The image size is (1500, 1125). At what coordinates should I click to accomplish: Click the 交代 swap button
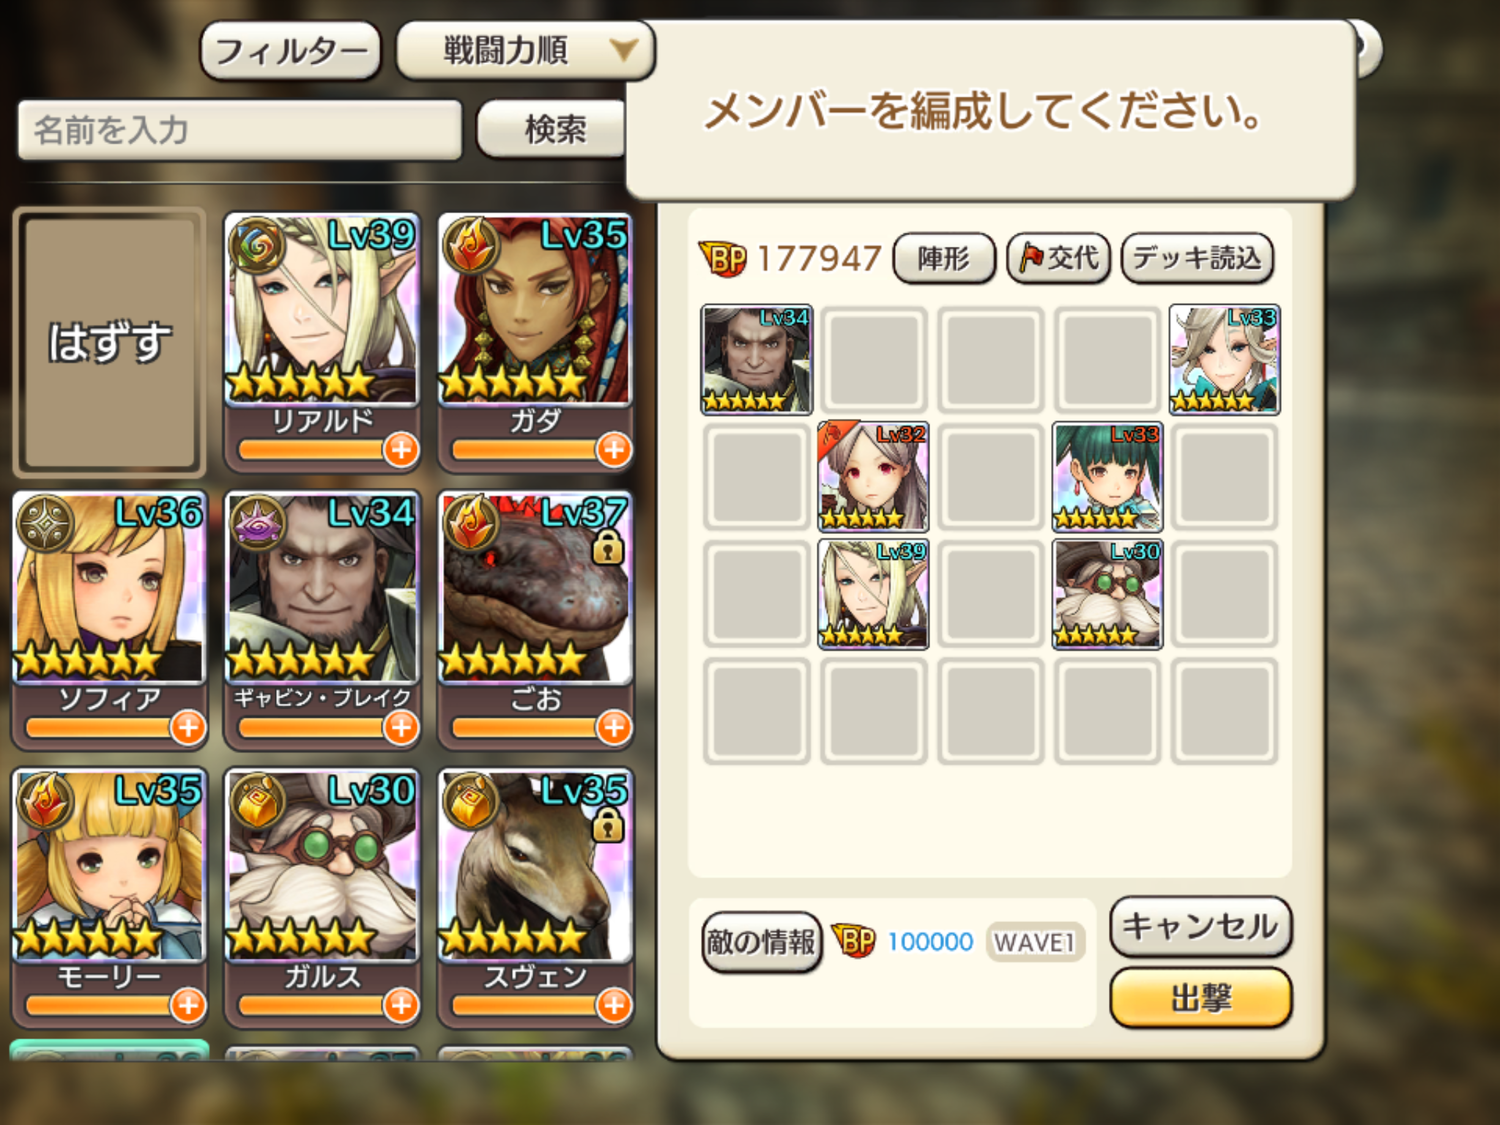[x=1058, y=258]
